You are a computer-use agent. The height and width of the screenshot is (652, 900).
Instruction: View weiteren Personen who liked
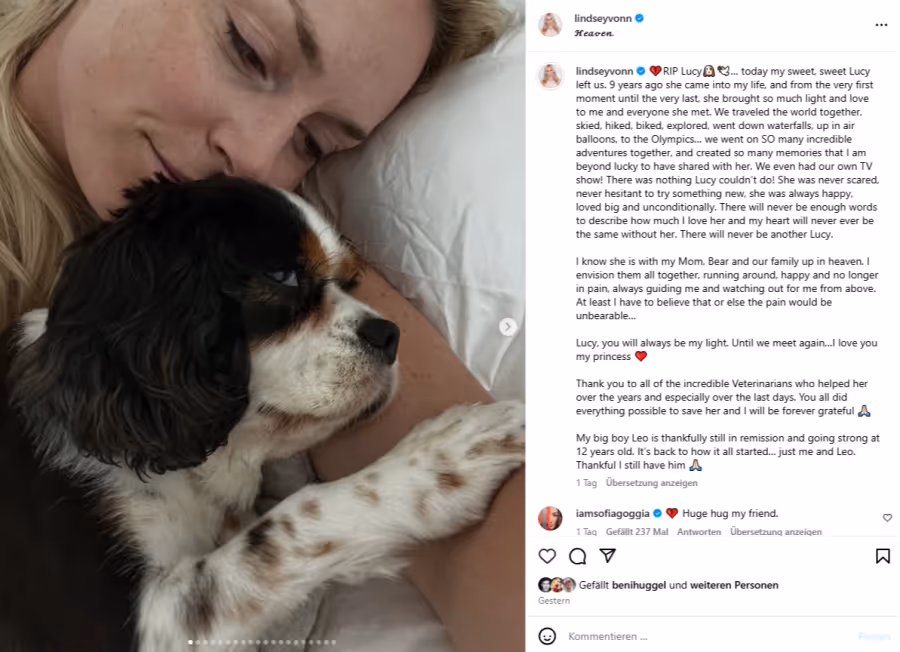pyautogui.click(x=734, y=585)
